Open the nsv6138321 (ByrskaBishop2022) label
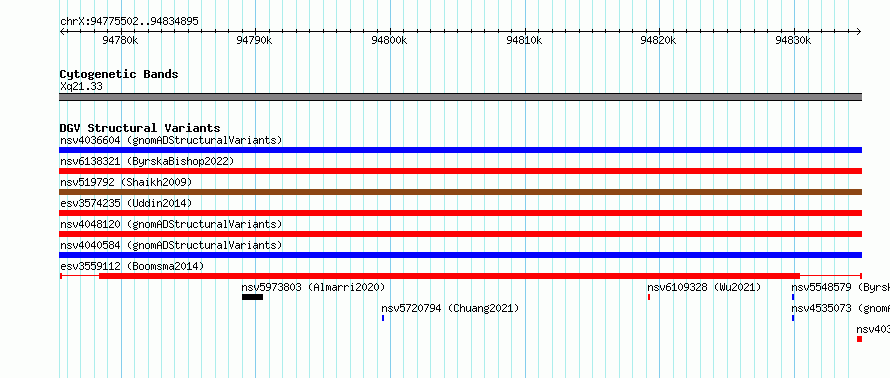The width and height of the screenshot is (890, 378). point(147,161)
